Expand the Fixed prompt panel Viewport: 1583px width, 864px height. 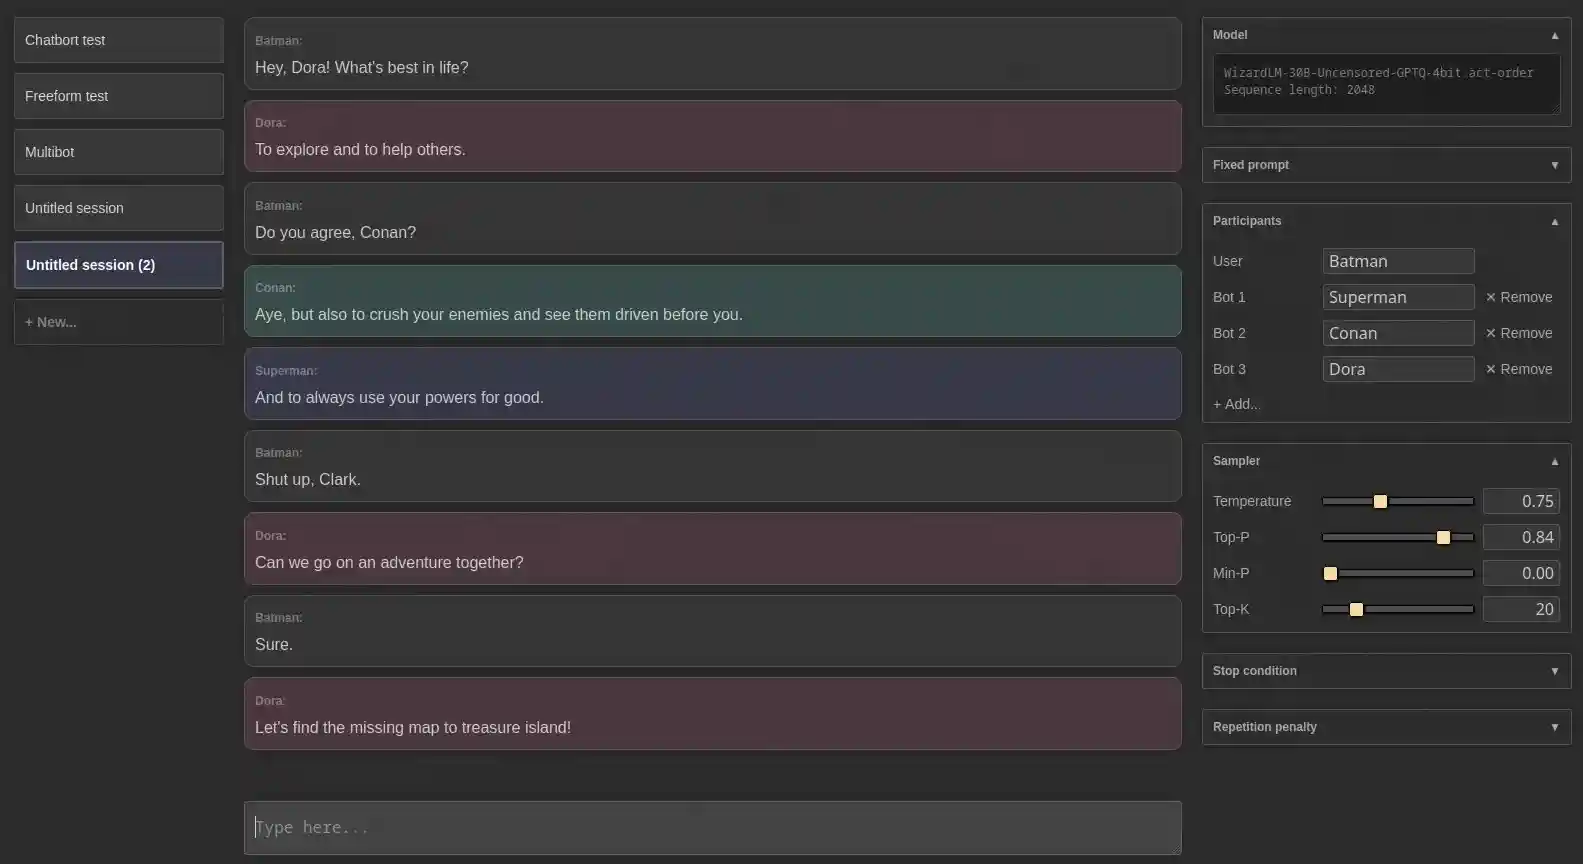click(x=1554, y=165)
